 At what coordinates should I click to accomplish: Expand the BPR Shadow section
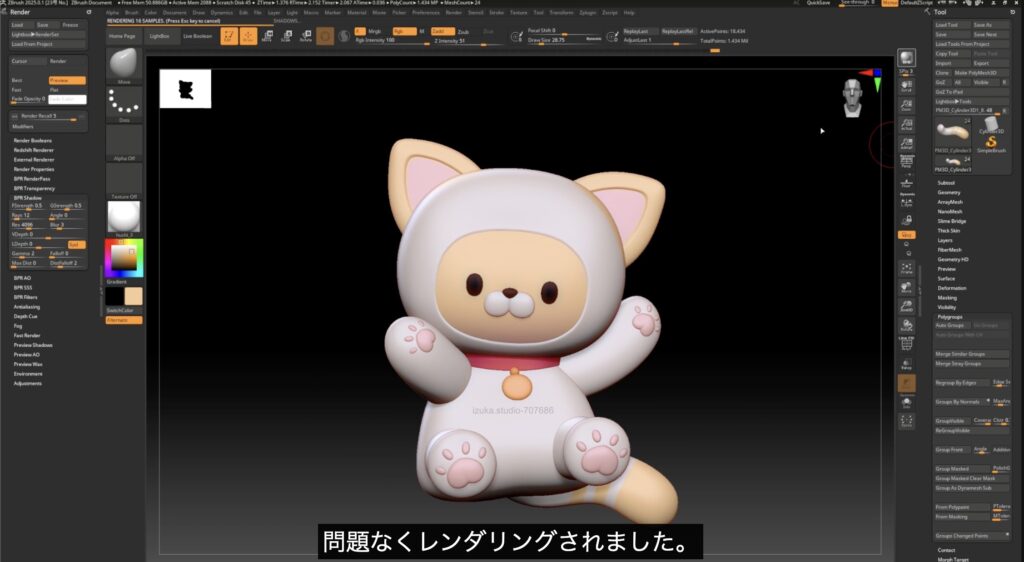tap(27, 198)
